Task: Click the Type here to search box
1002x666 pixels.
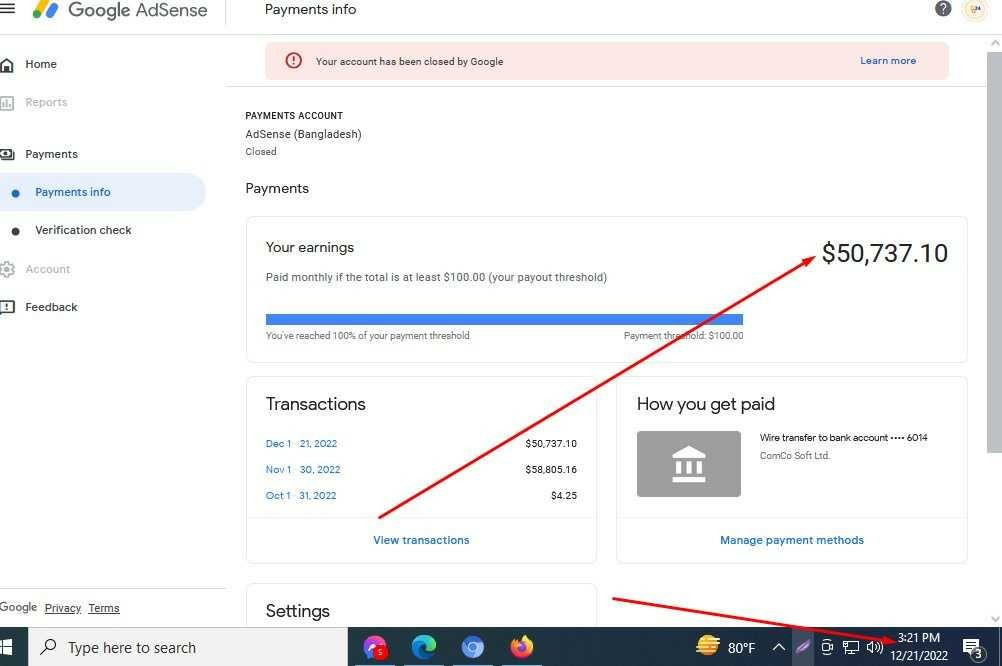Action: click(x=190, y=648)
